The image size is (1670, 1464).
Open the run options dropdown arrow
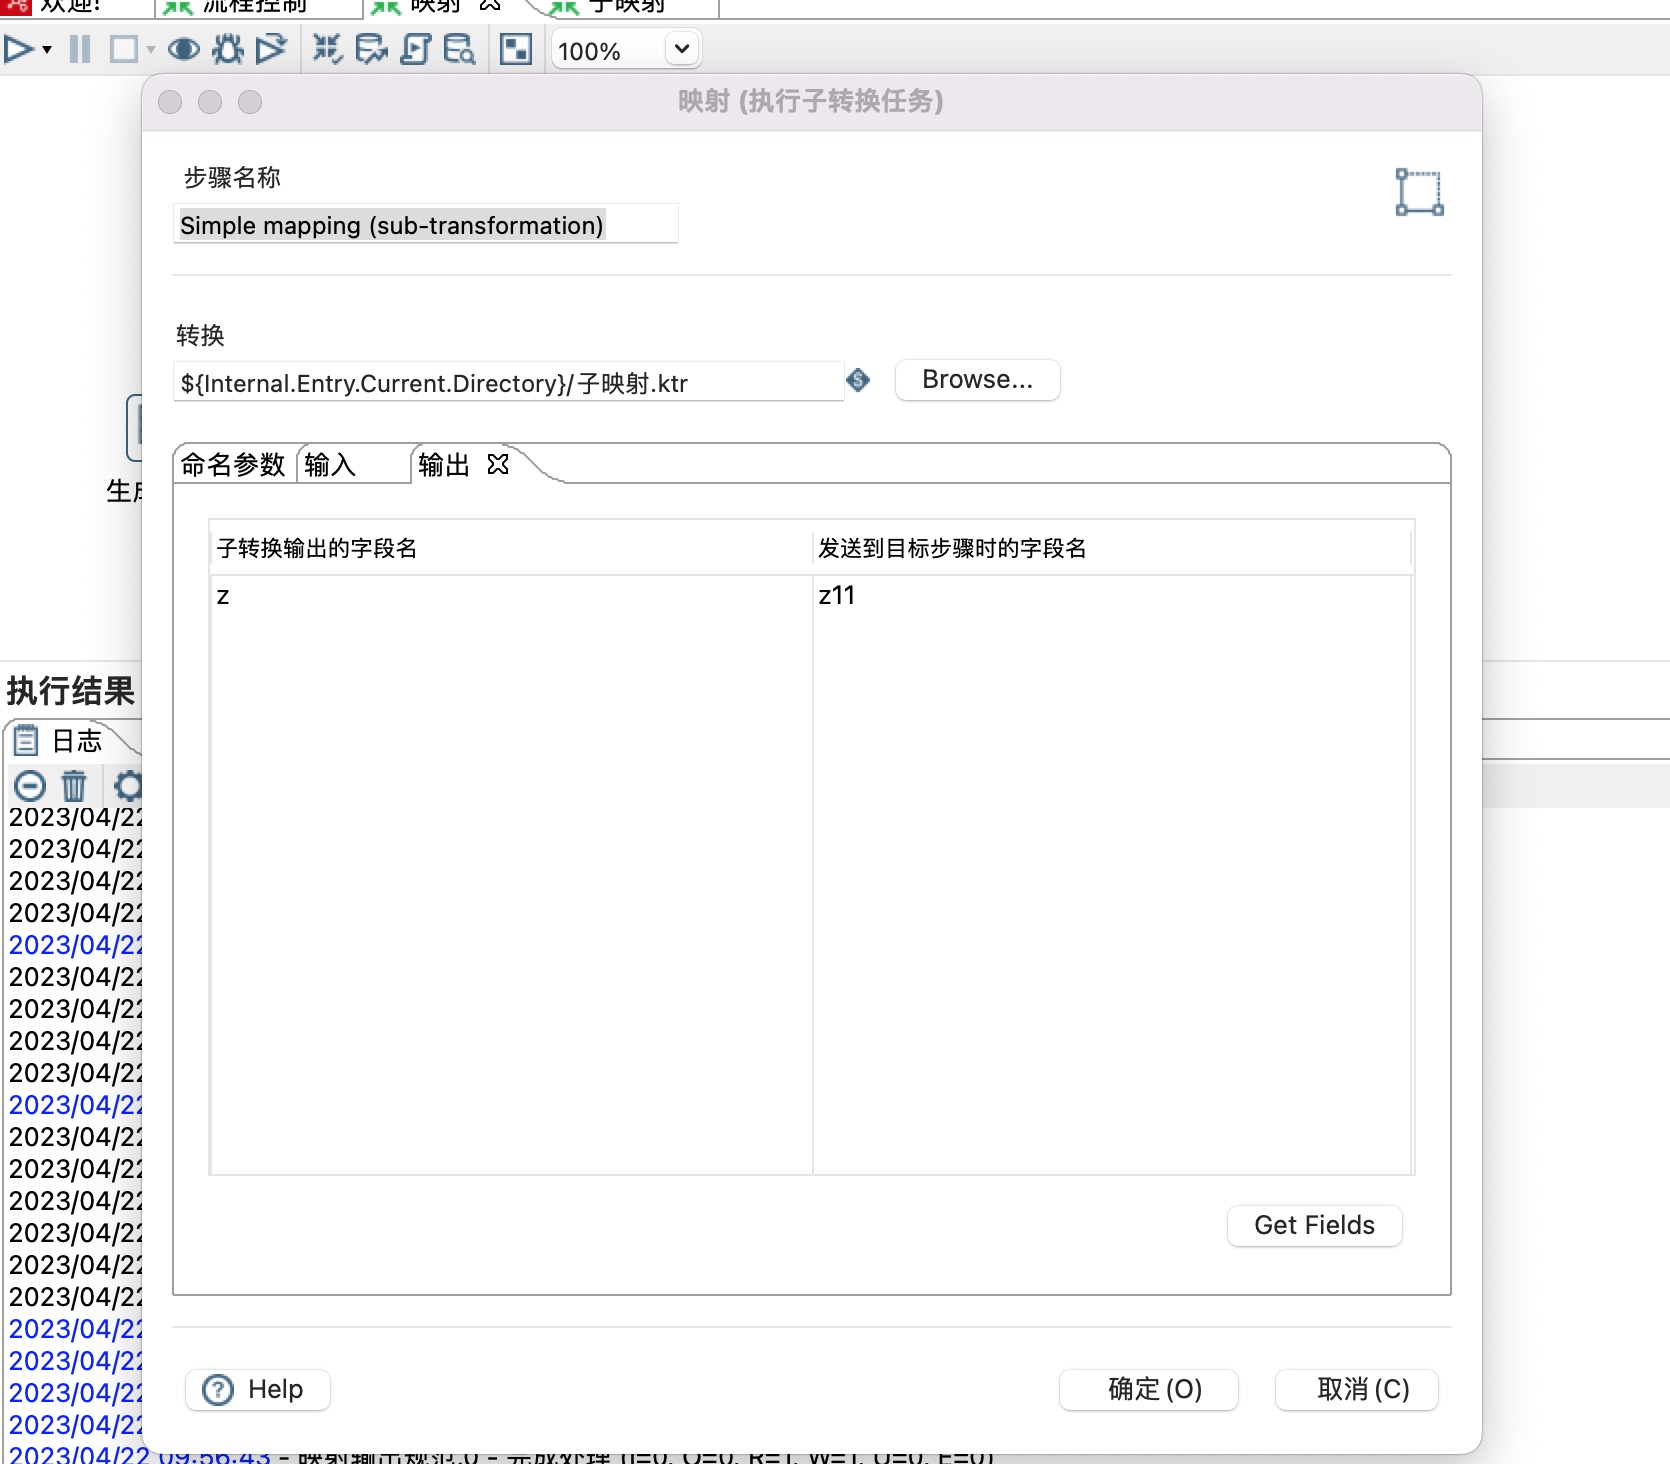(47, 49)
